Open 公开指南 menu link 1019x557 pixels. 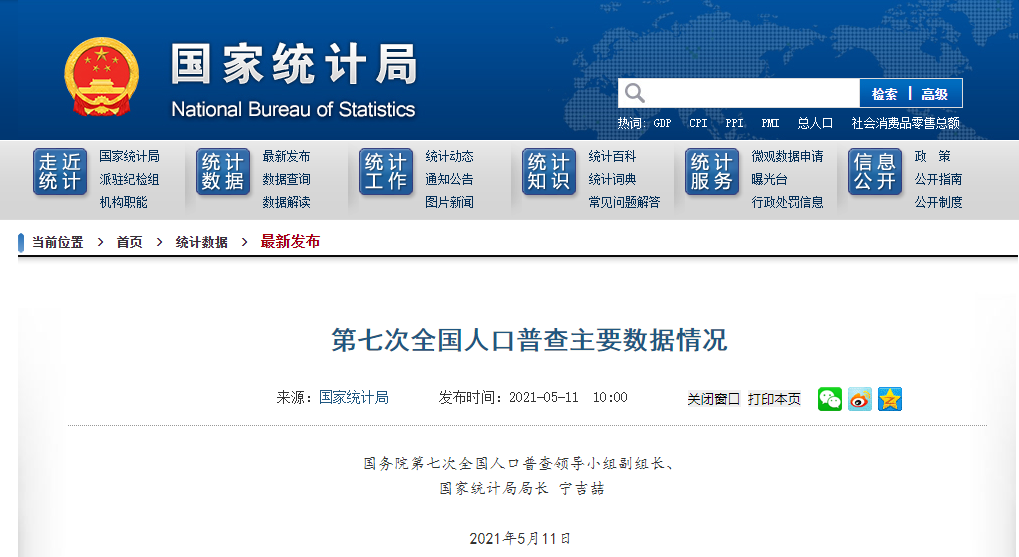point(938,179)
